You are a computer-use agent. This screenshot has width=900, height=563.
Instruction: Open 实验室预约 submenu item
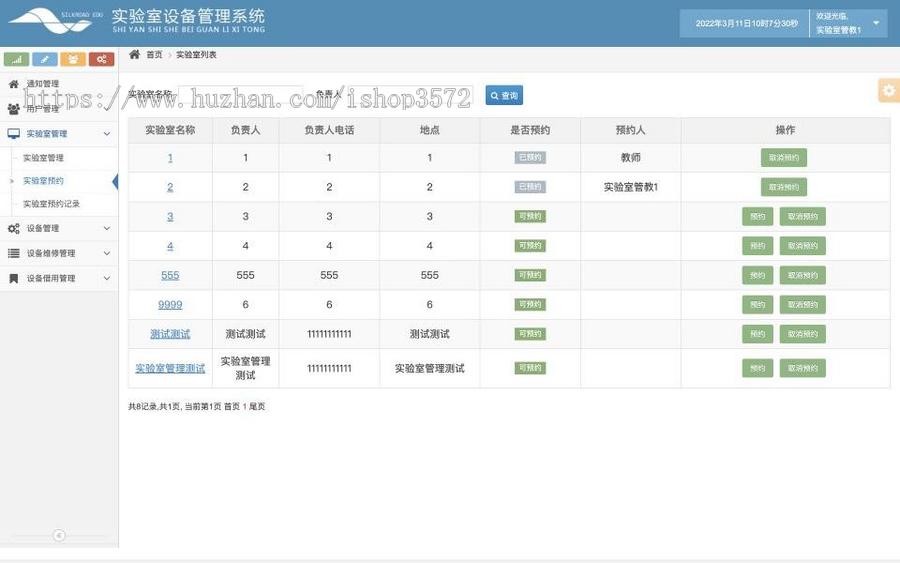point(43,181)
